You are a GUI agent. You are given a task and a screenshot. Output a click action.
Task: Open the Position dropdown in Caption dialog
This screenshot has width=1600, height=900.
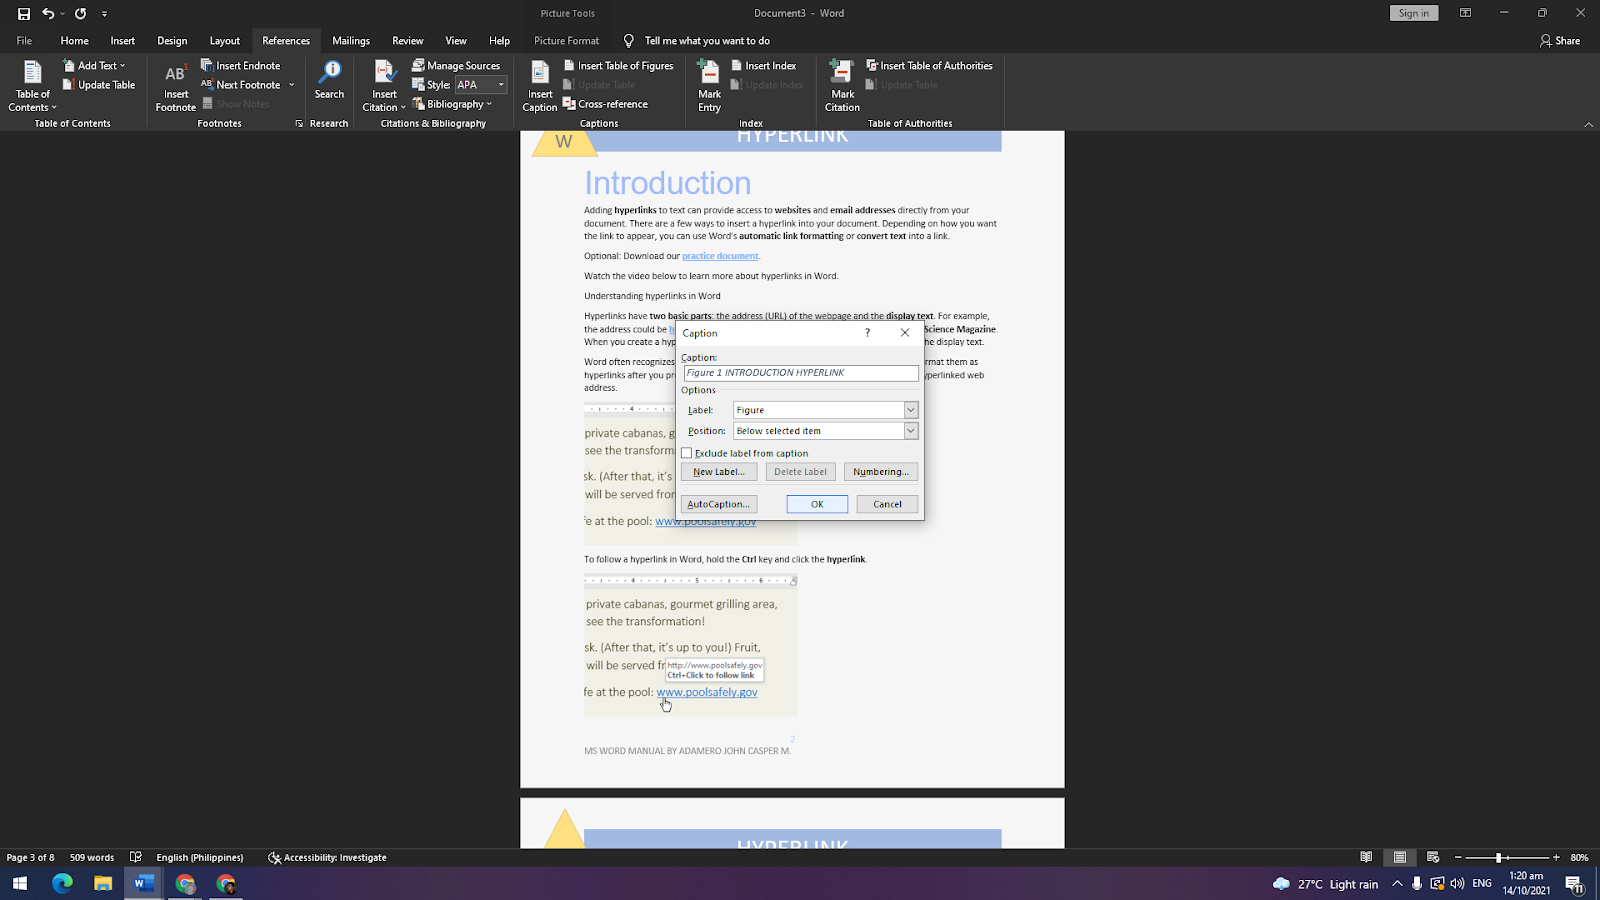point(910,431)
